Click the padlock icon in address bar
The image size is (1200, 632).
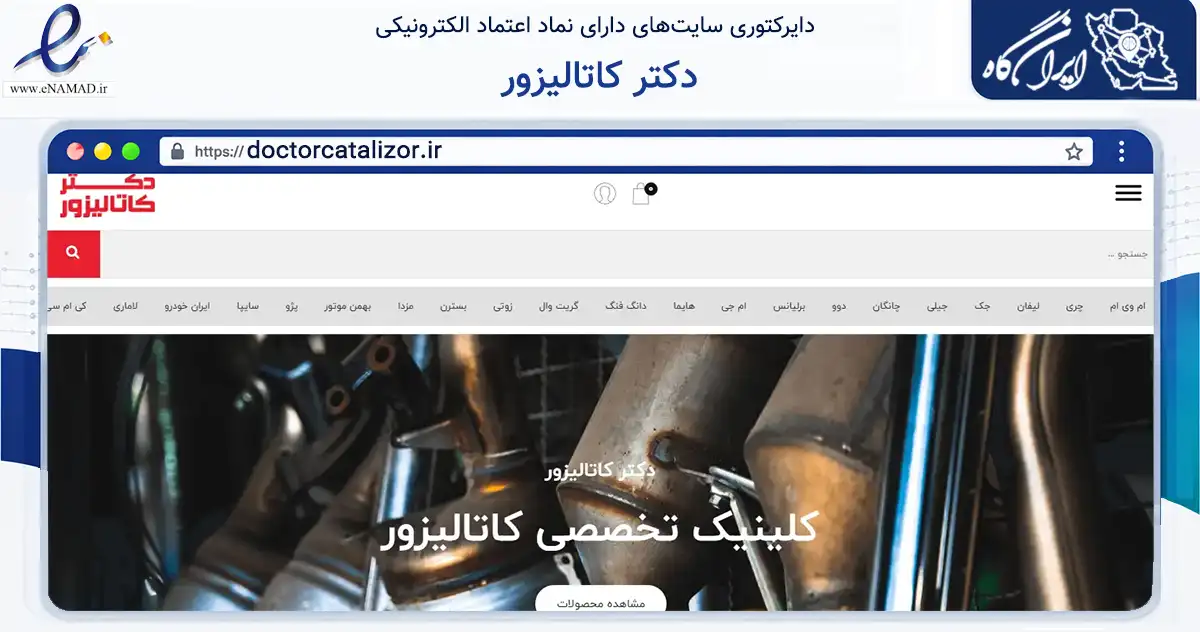[x=178, y=152]
